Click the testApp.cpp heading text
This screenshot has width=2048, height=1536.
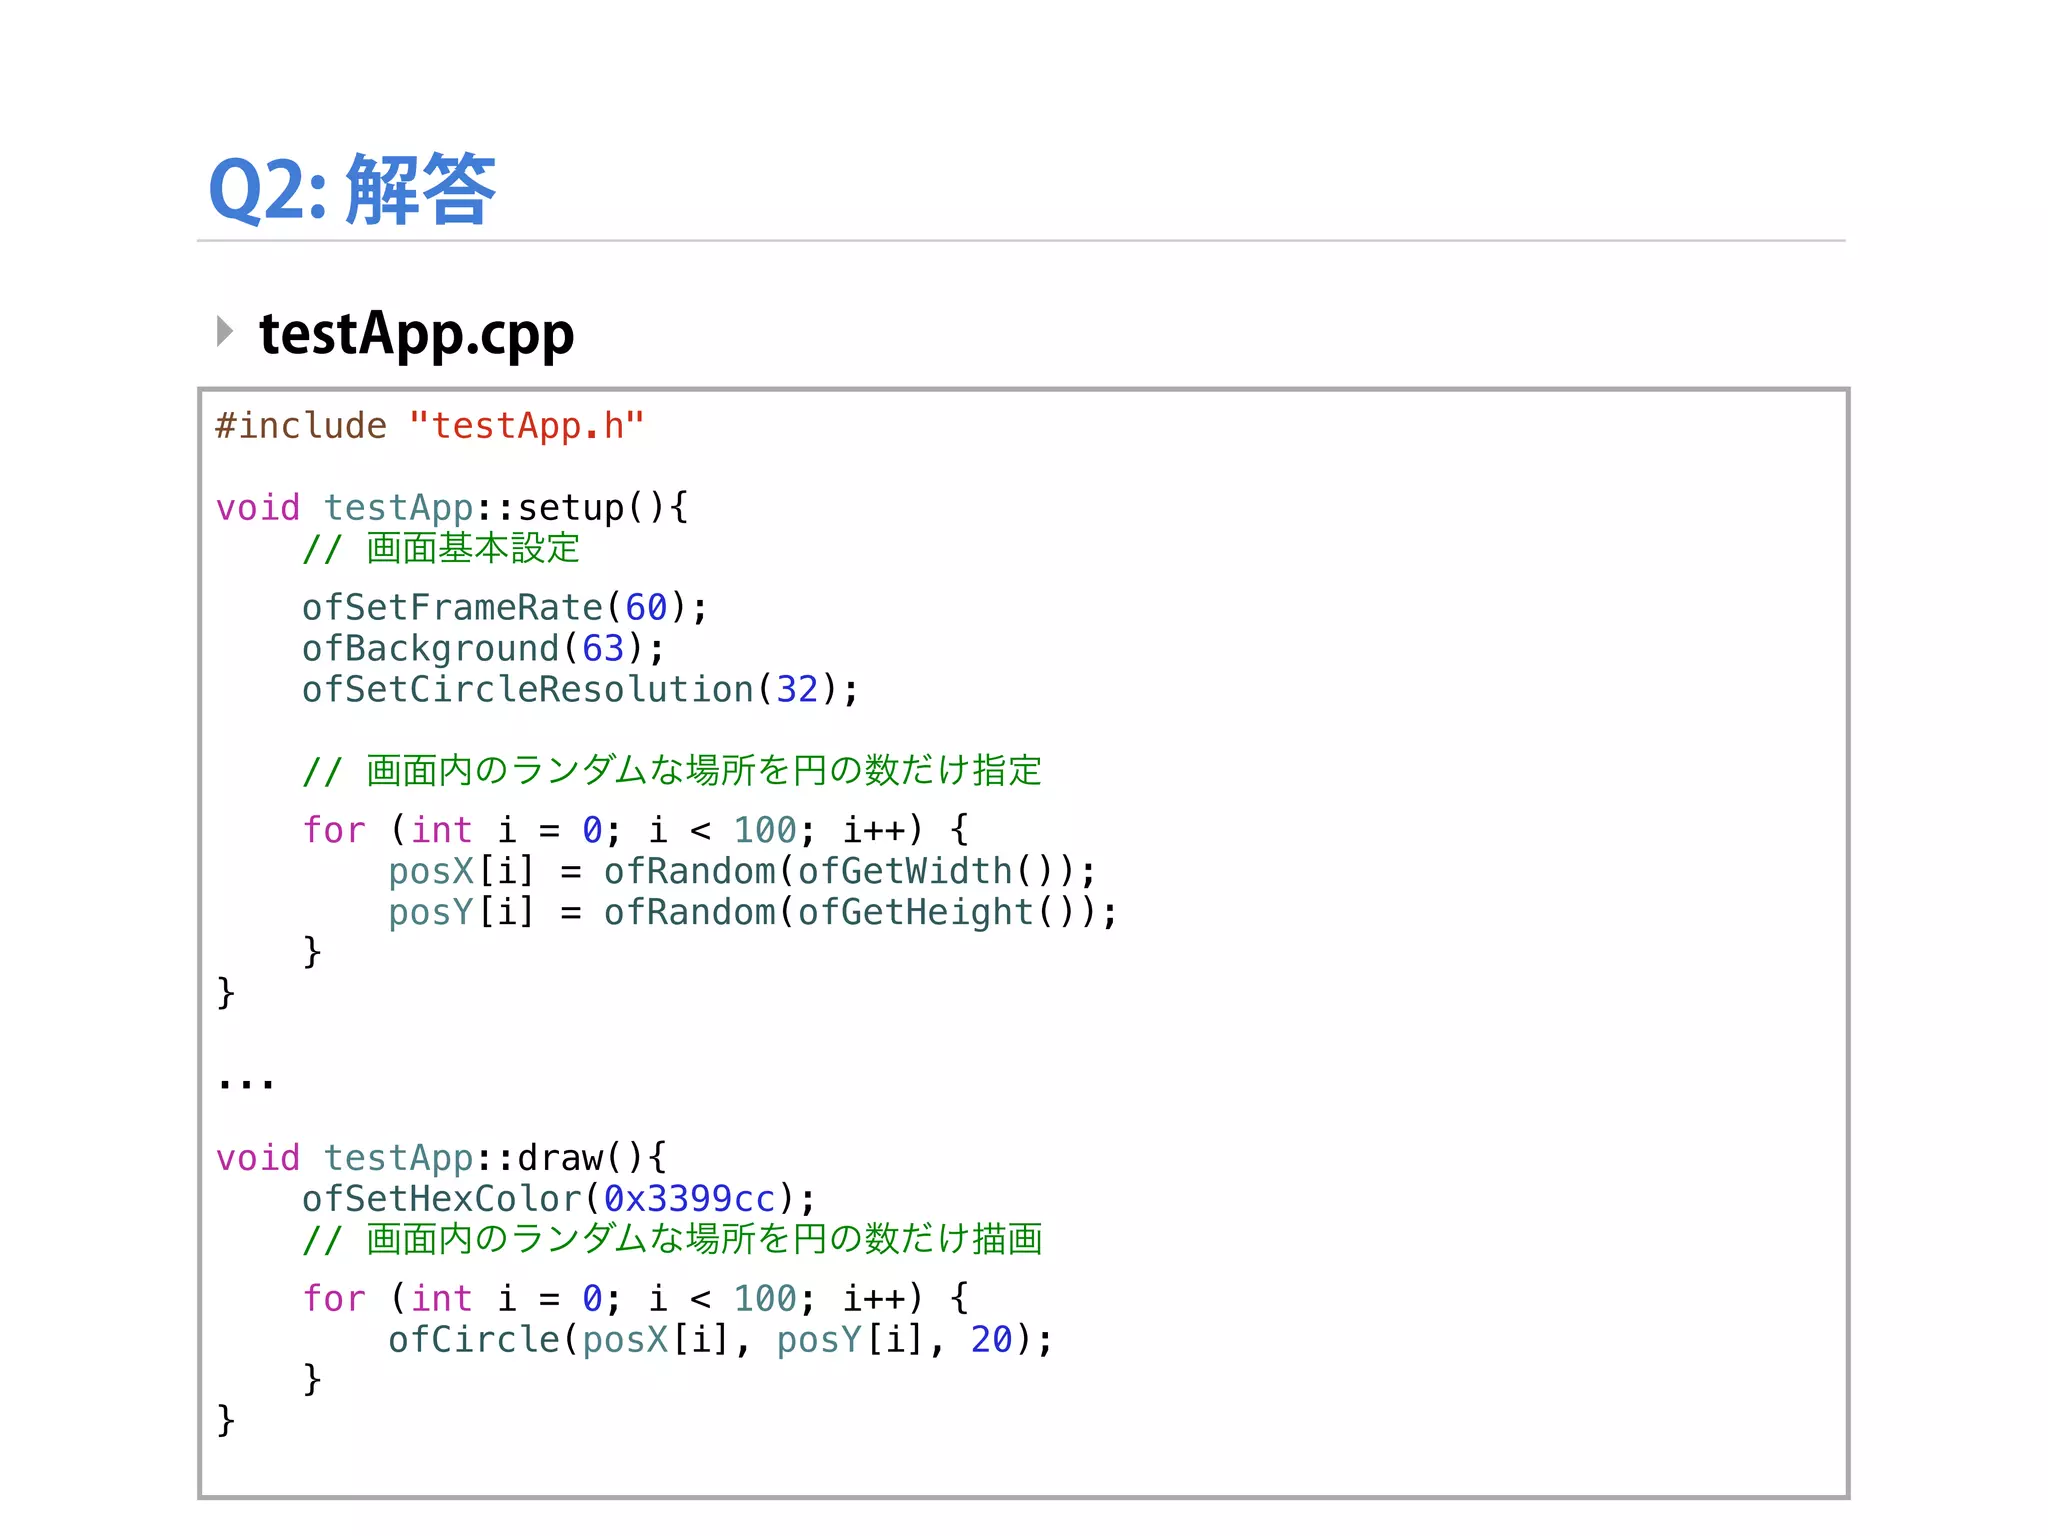coord(416,334)
